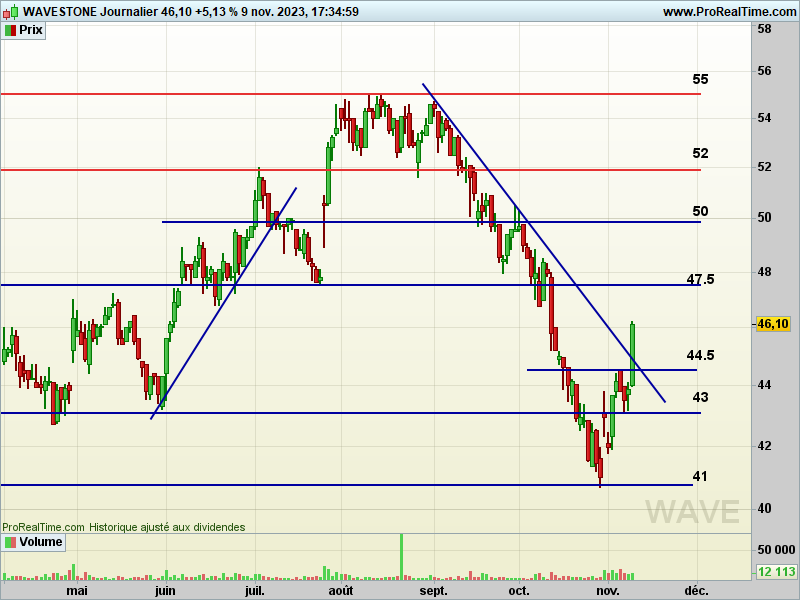
Task: Click the août month marker on time axis
Action: pos(341,591)
